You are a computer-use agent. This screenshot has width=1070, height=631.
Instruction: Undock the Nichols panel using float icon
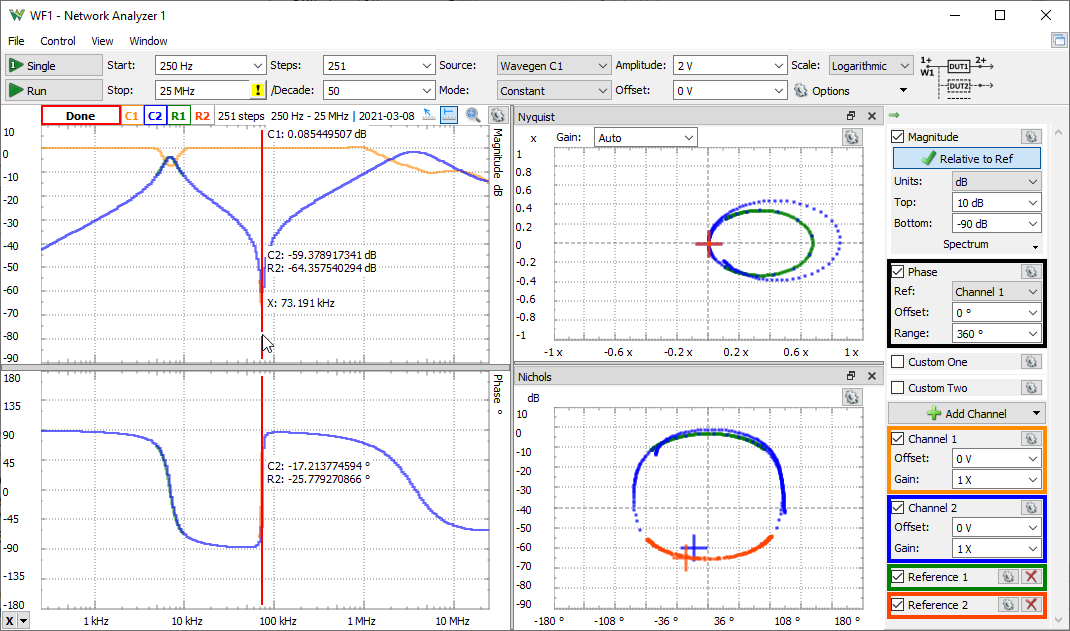[852, 377]
